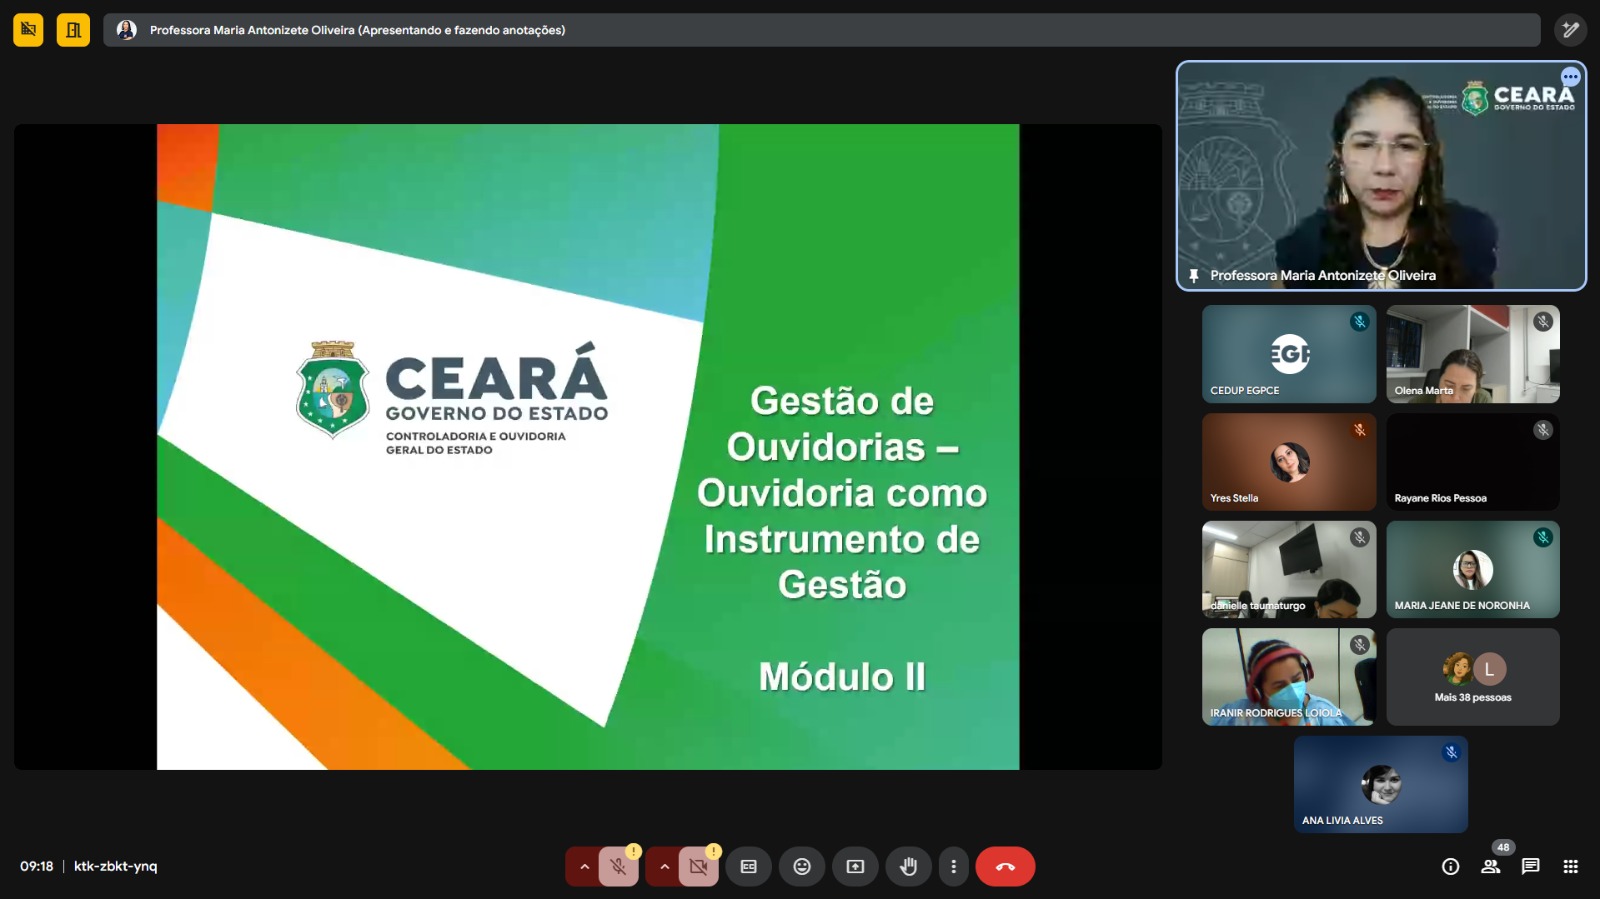1600x899 pixels.
Task: Toggle the camera on/off button
Action: 698,867
